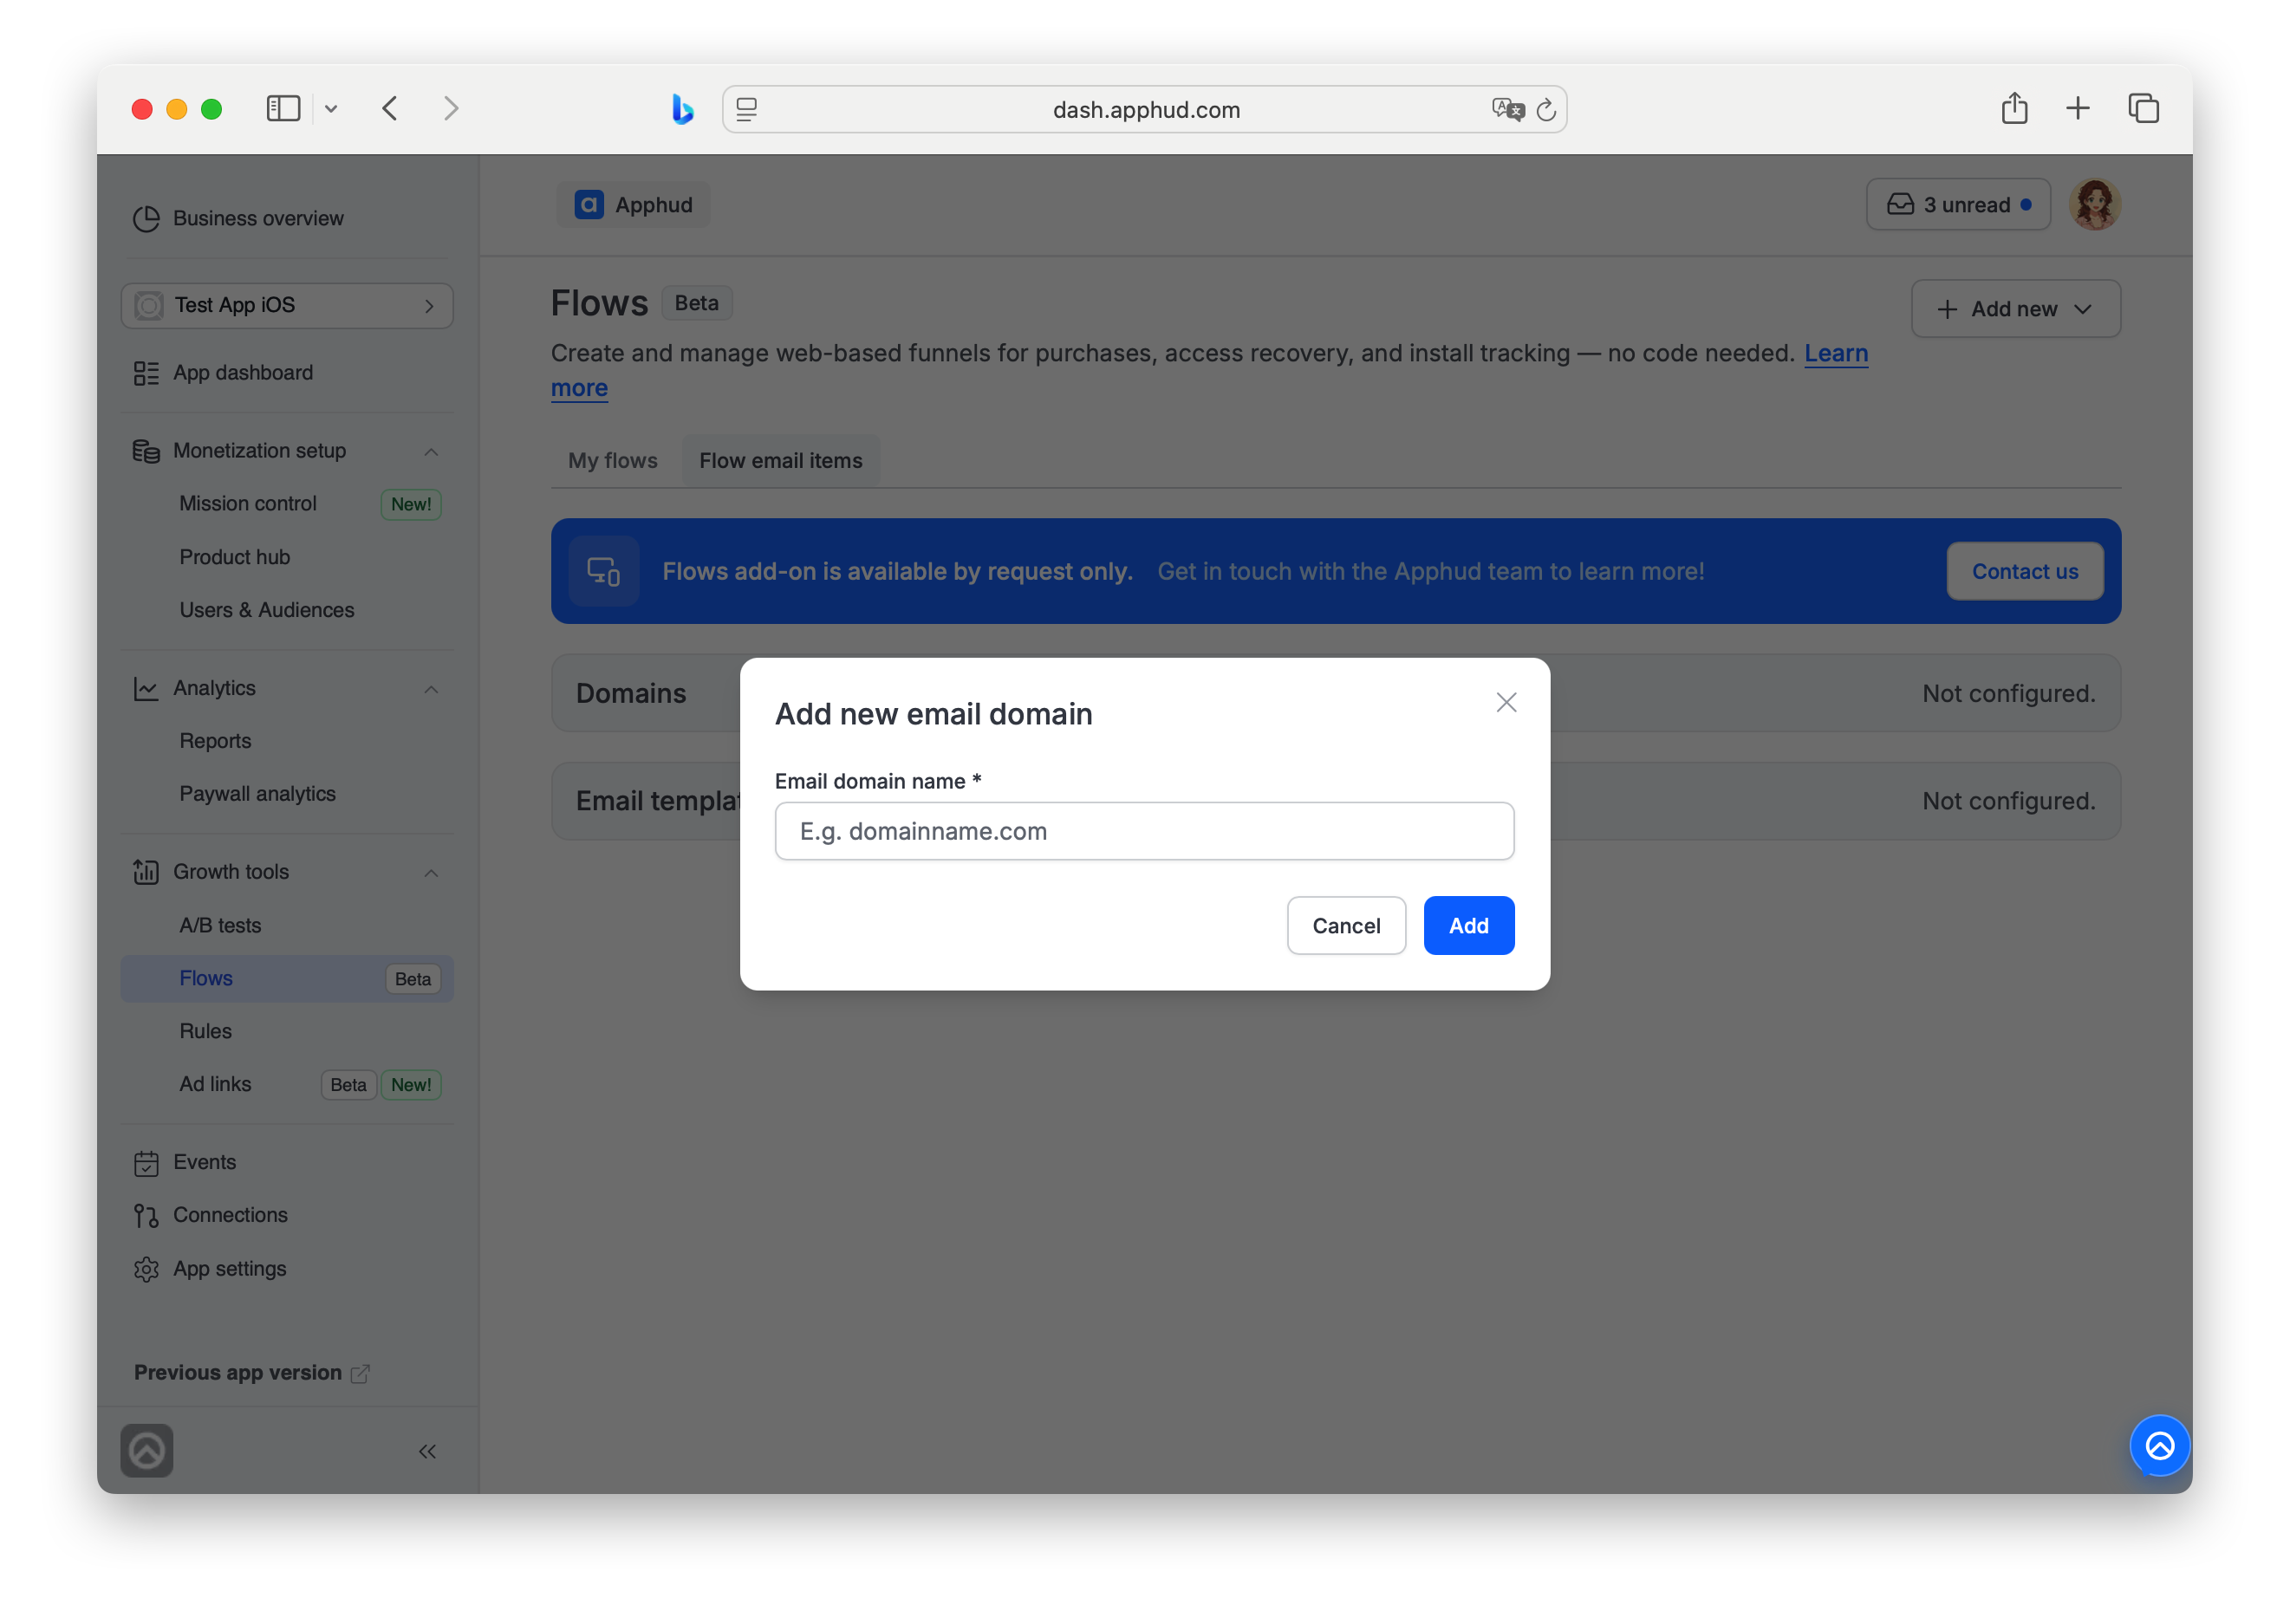Click the Test App iOS app icon

(149, 306)
